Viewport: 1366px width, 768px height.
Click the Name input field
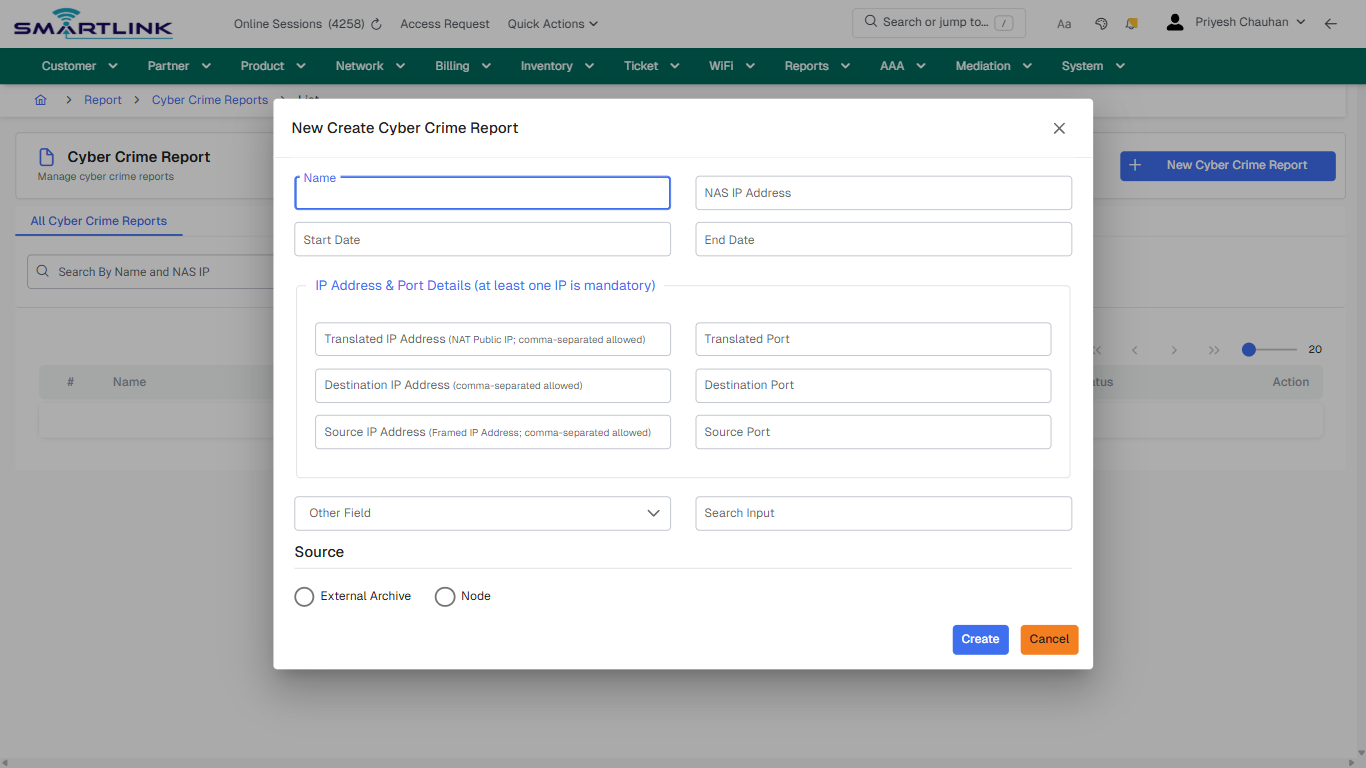482,192
